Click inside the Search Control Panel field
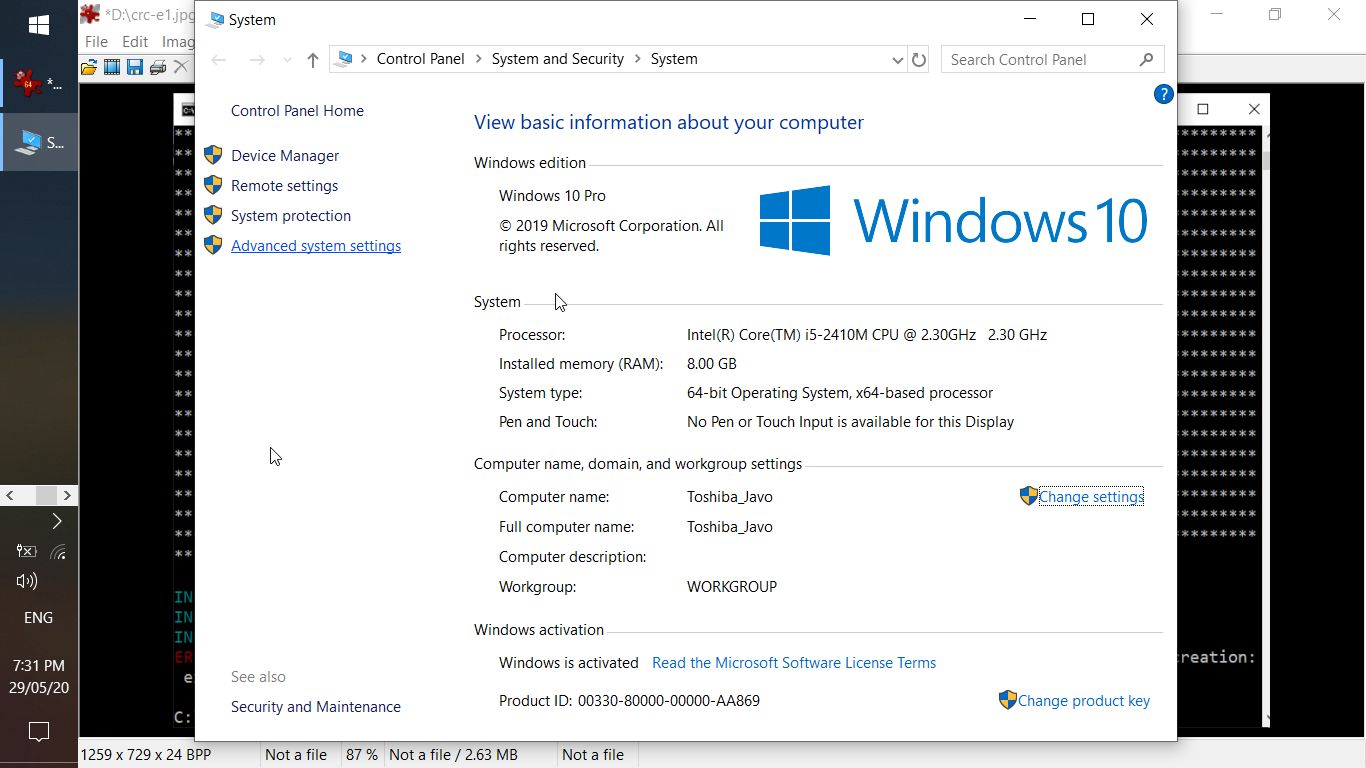This screenshot has height=768, width=1366. (x=1040, y=59)
